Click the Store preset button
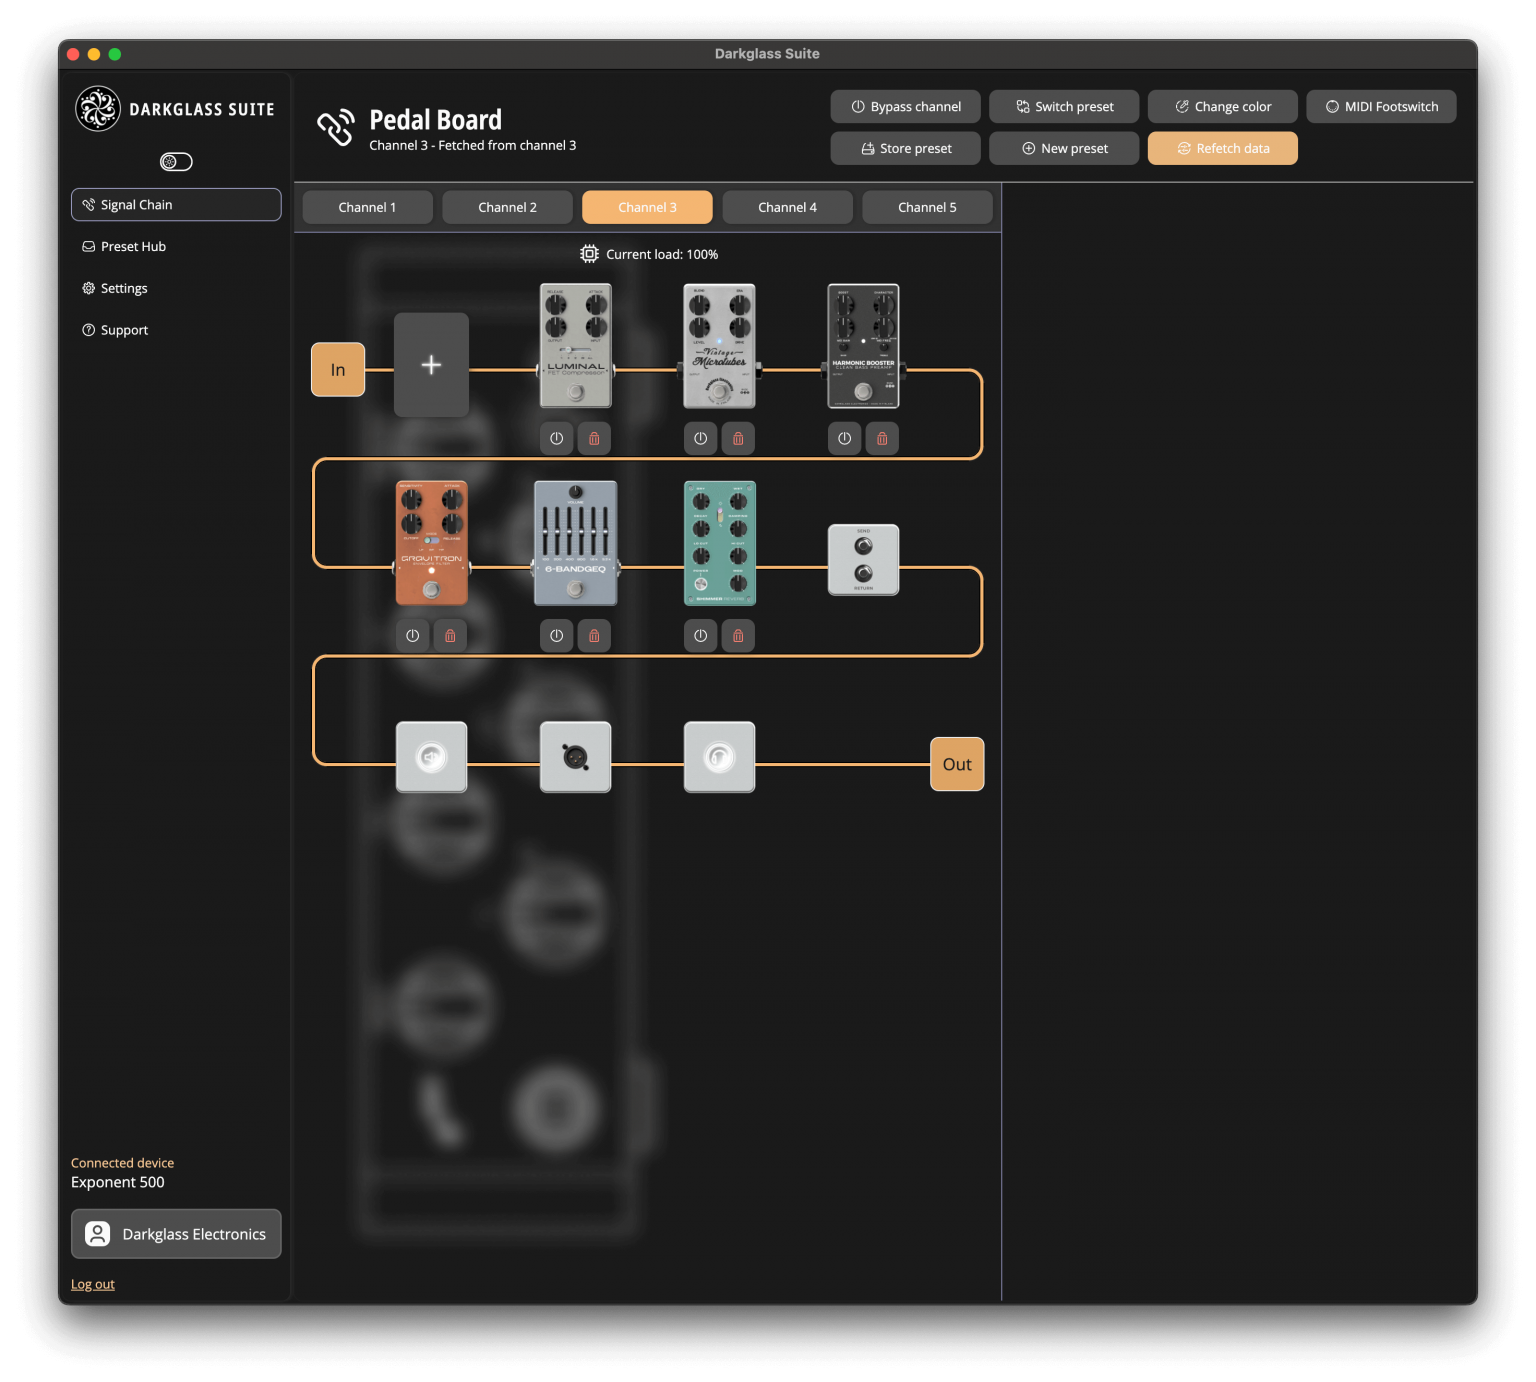The height and width of the screenshot is (1382, 1536). [905, 148]
